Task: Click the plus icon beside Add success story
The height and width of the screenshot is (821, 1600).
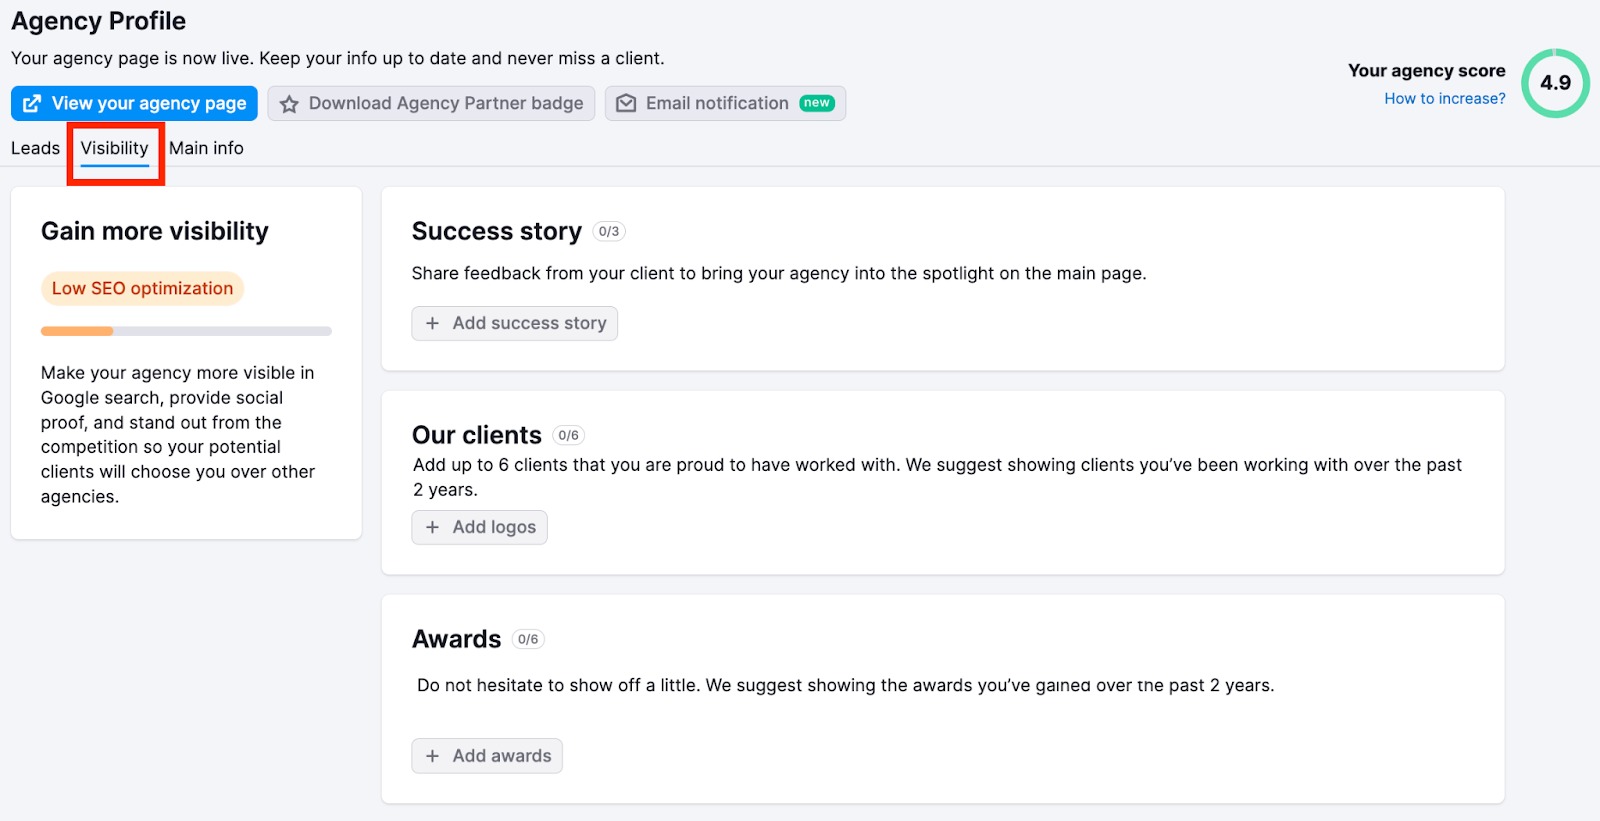Action: pyautogui.click(x=432, y=323)
